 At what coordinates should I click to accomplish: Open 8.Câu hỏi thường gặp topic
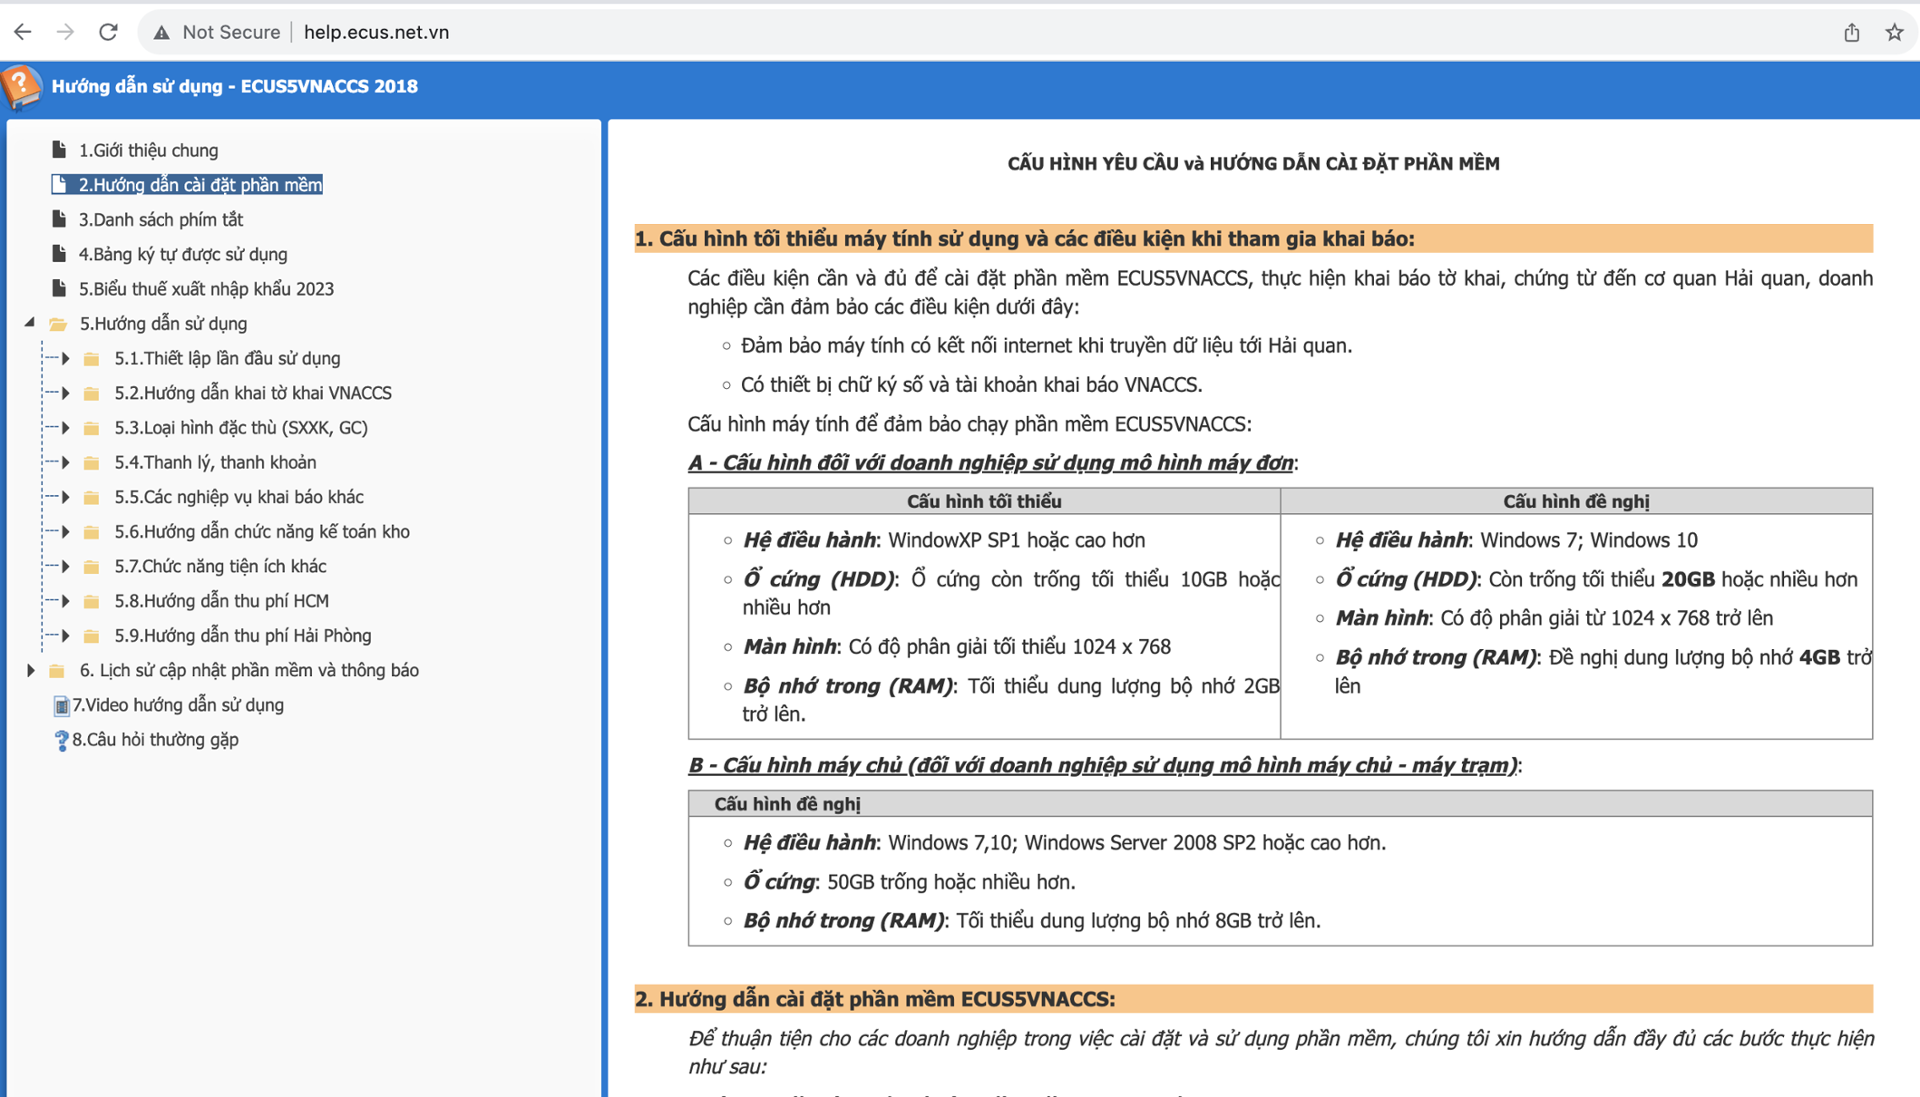pos(155,740)
